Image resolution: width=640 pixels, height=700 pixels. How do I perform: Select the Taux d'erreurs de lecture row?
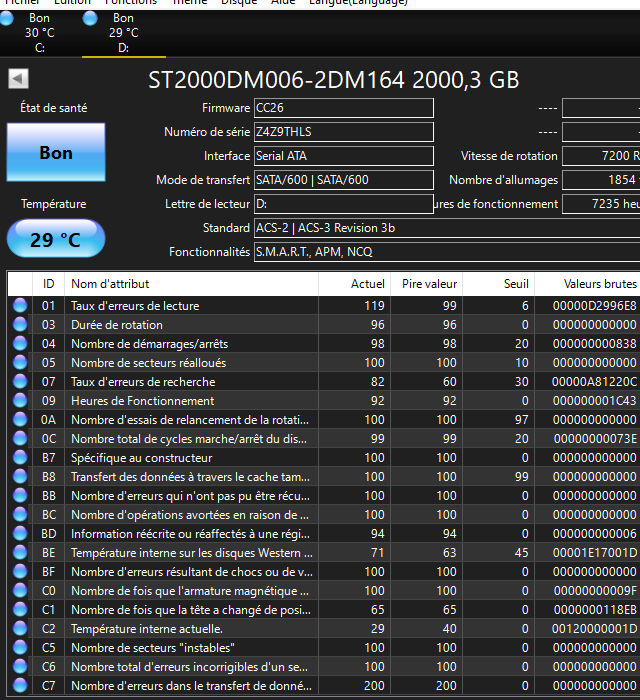pyautogui.click(x=324, y=305)
